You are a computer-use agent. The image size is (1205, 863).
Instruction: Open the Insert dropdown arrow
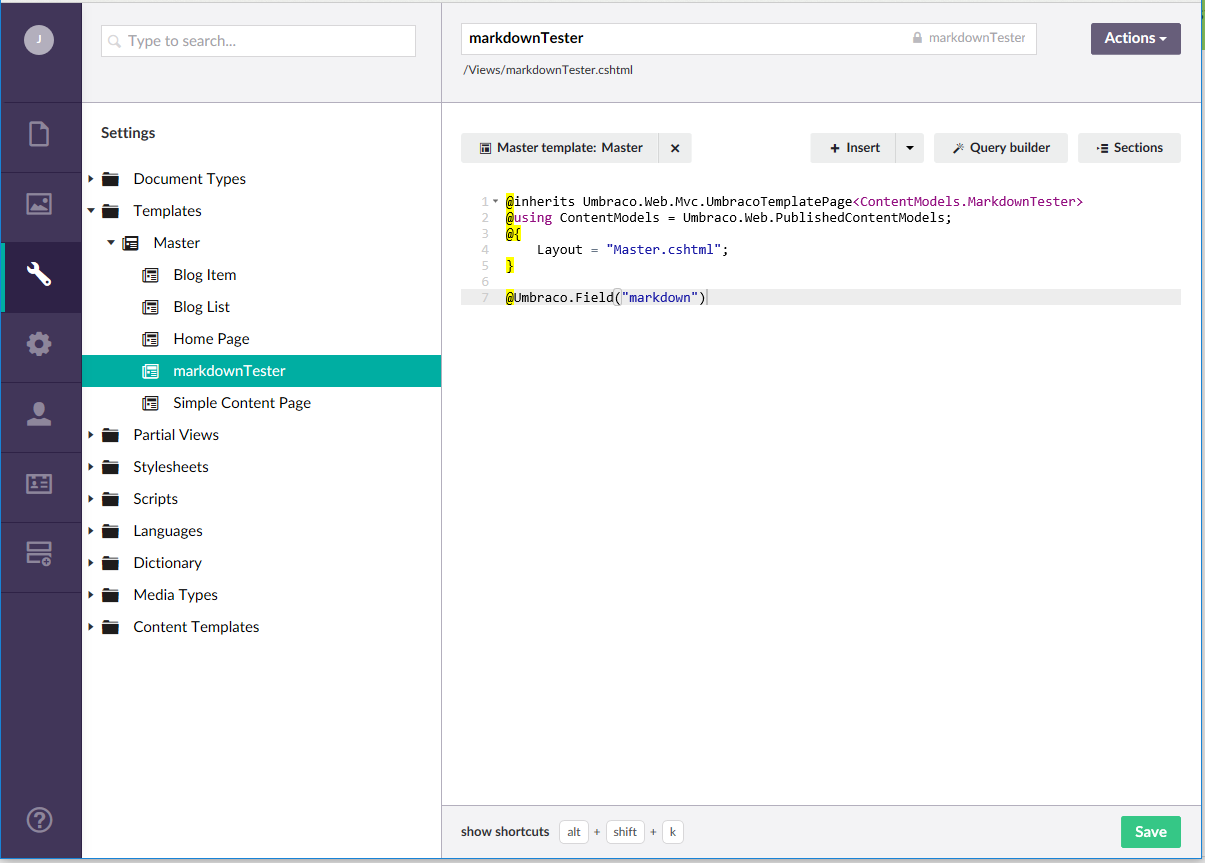909,148
